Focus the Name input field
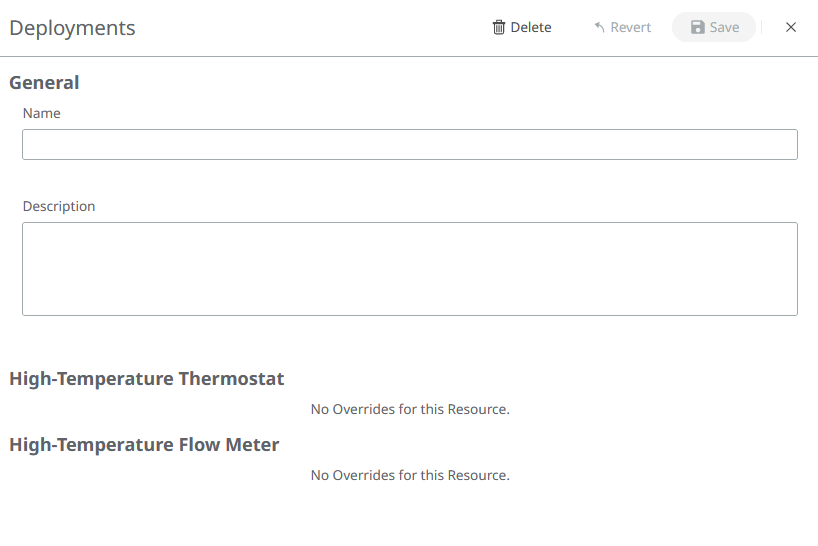The image size is (818, 546). pyautogui.click(x=409, y=145)
